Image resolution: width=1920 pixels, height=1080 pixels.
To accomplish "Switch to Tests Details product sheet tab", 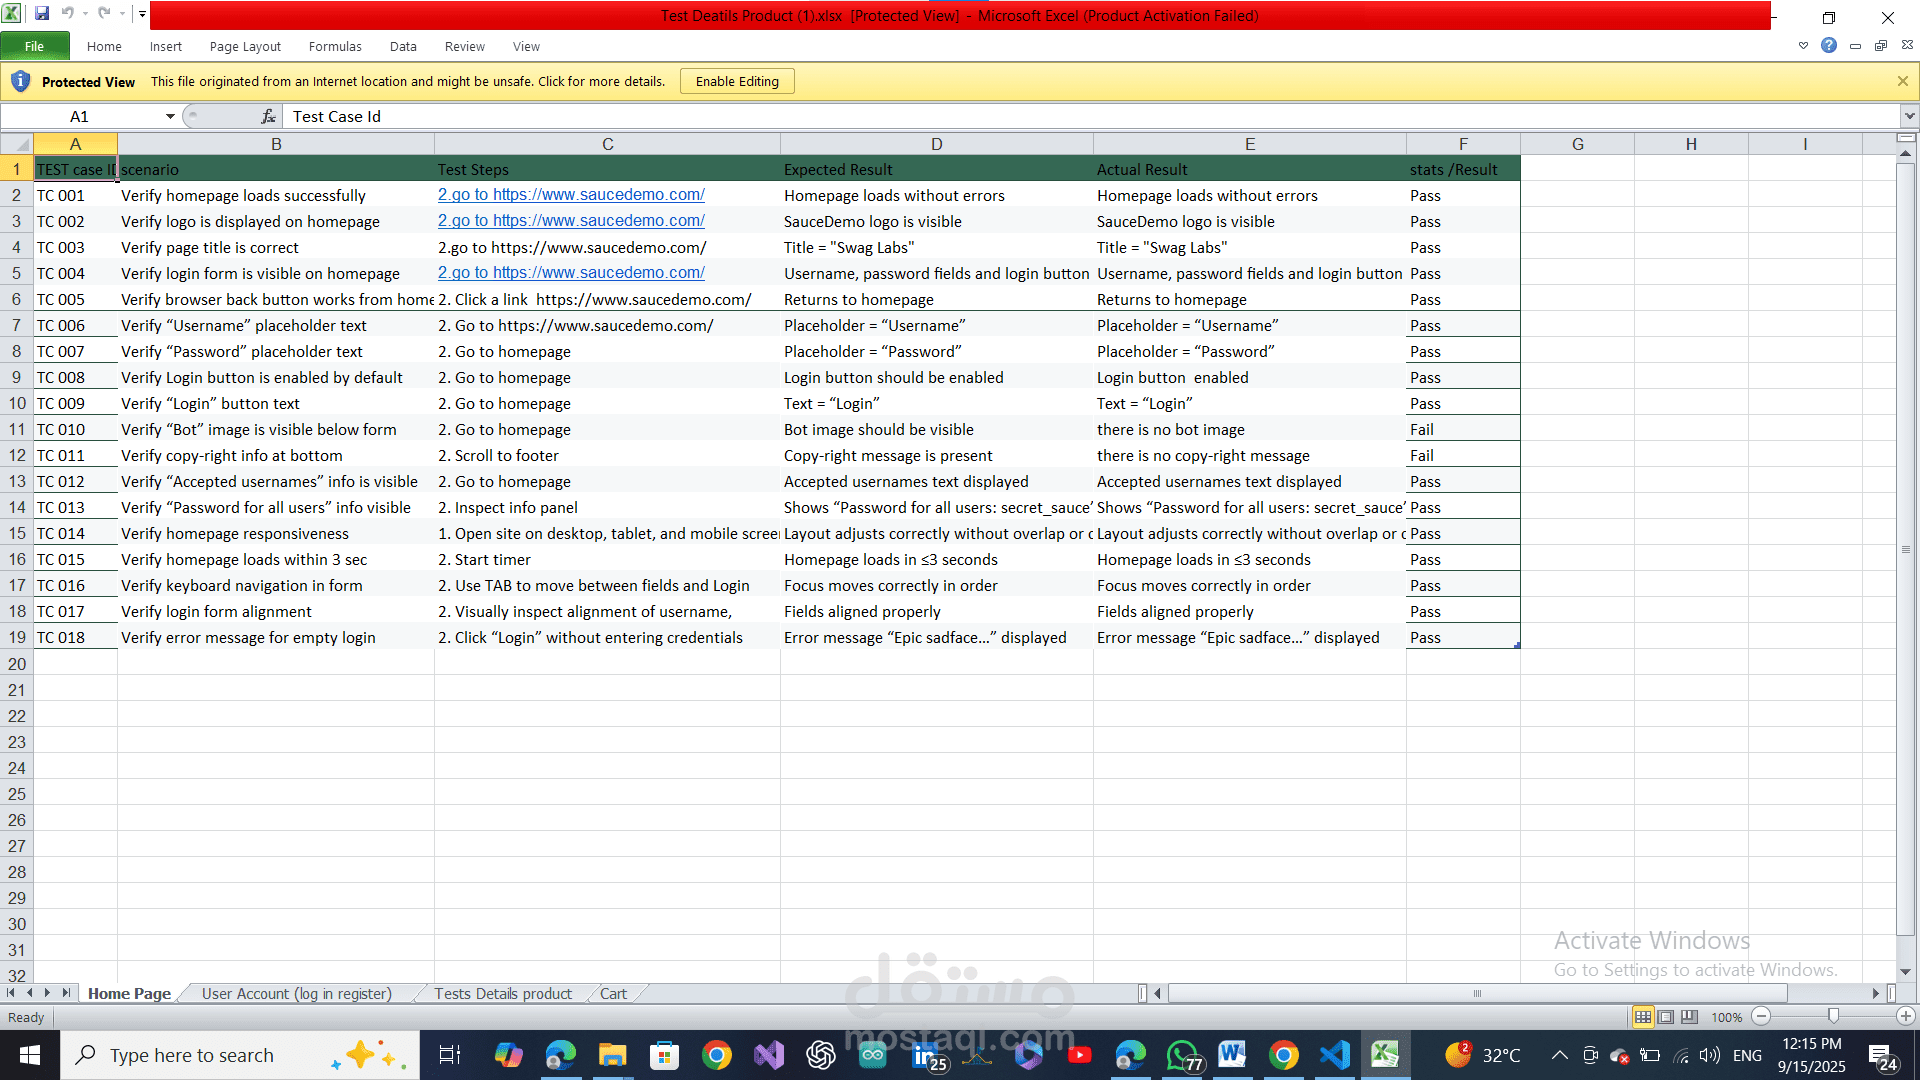I will [x=503, y=994].
